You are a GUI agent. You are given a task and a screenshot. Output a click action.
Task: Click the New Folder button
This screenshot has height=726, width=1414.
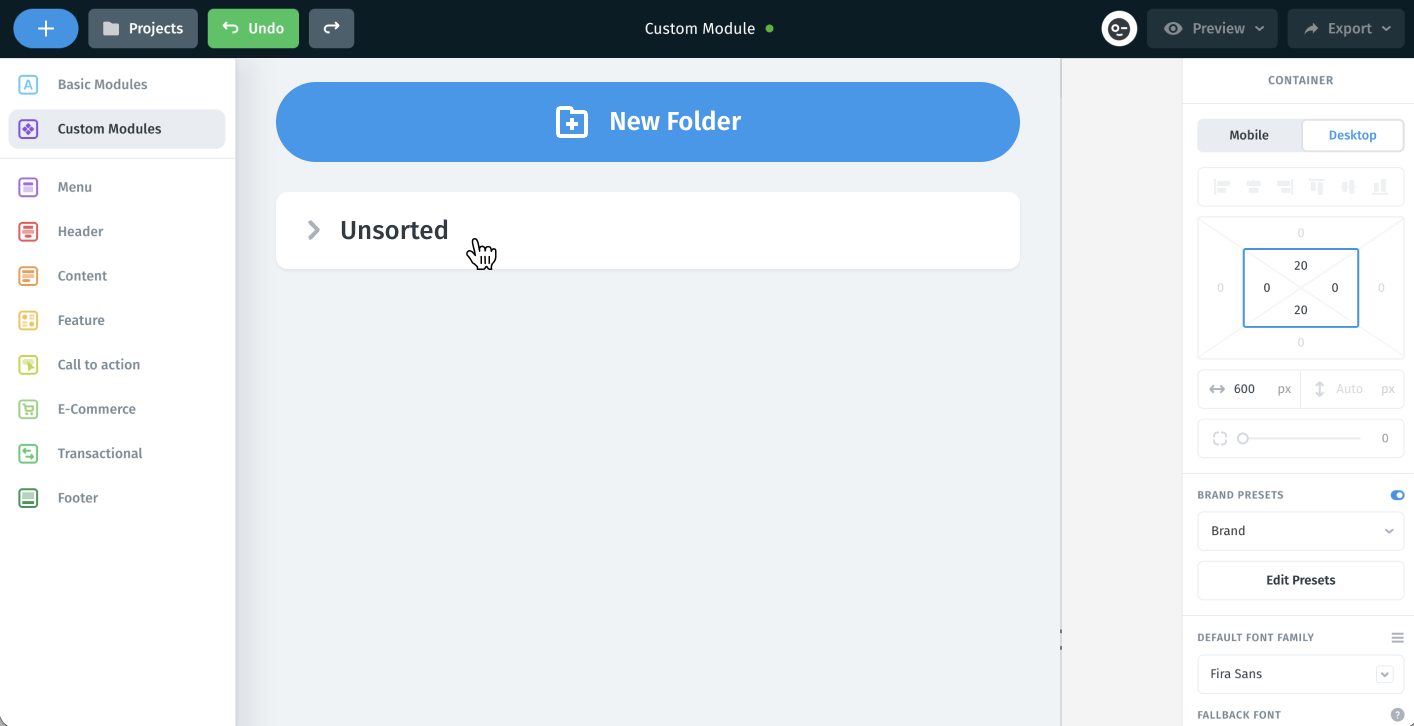(648, 122)
